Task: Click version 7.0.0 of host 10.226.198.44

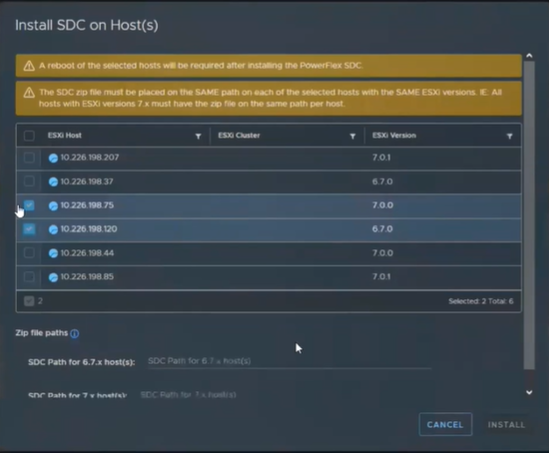Action: pos(382,253)
